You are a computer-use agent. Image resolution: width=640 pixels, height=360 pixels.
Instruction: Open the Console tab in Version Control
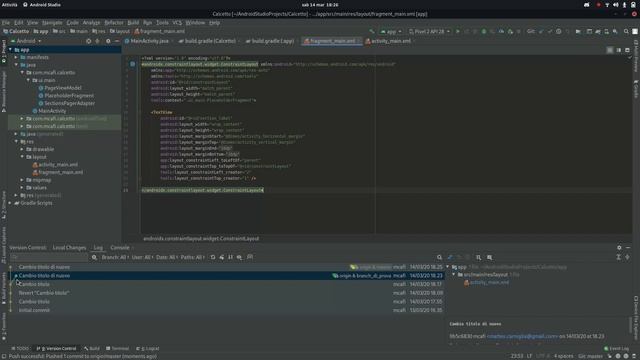(x=120, y=247)
